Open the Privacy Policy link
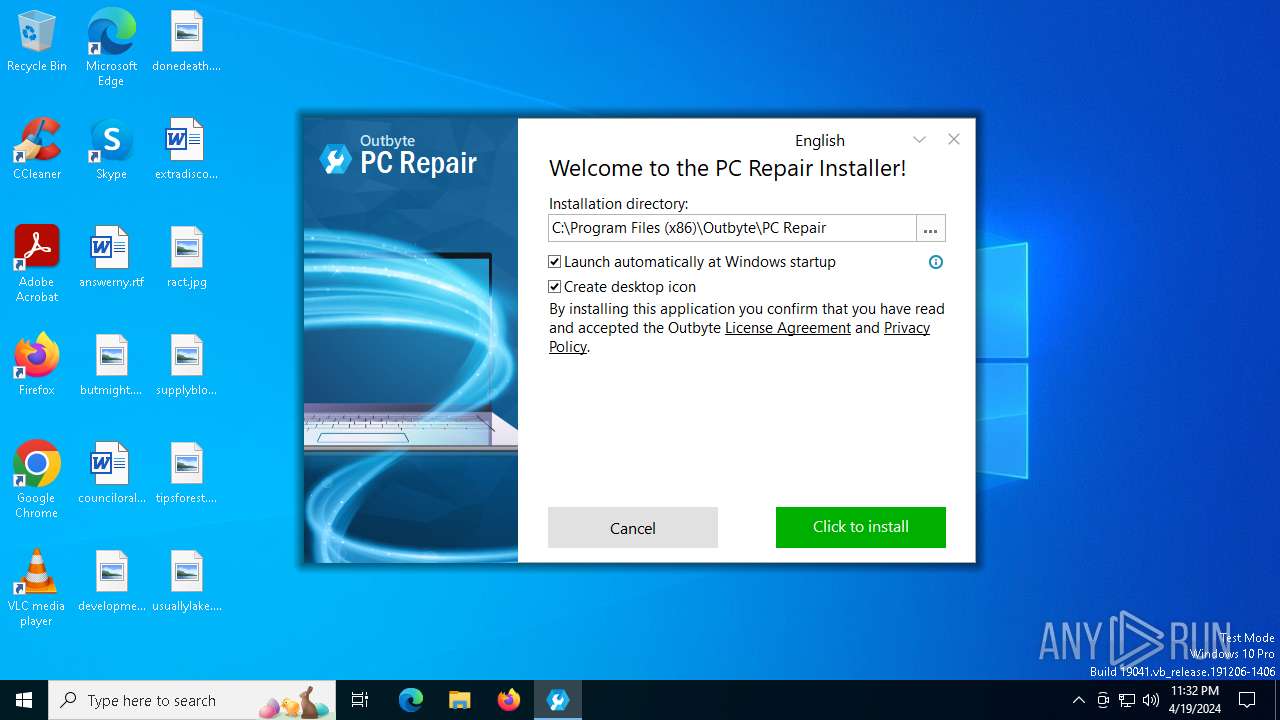The image size is (1280, 720). 739,337
